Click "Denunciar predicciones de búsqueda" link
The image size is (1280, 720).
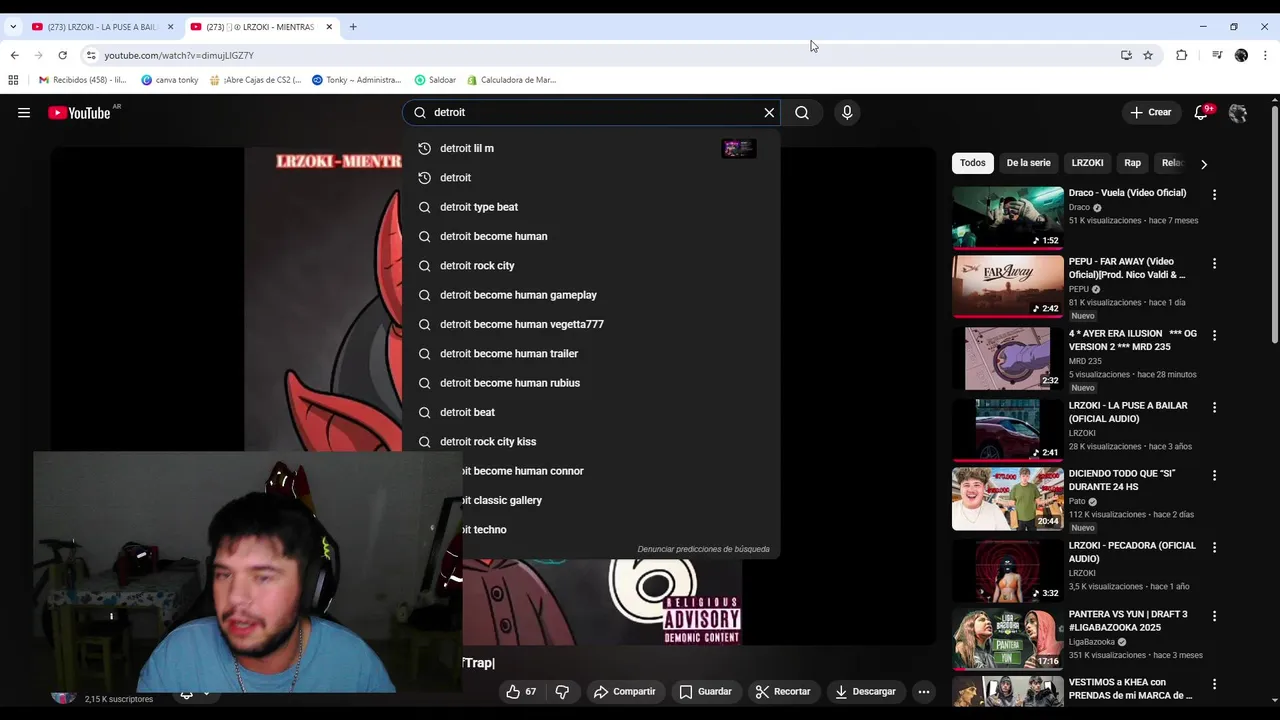(703, 549)
